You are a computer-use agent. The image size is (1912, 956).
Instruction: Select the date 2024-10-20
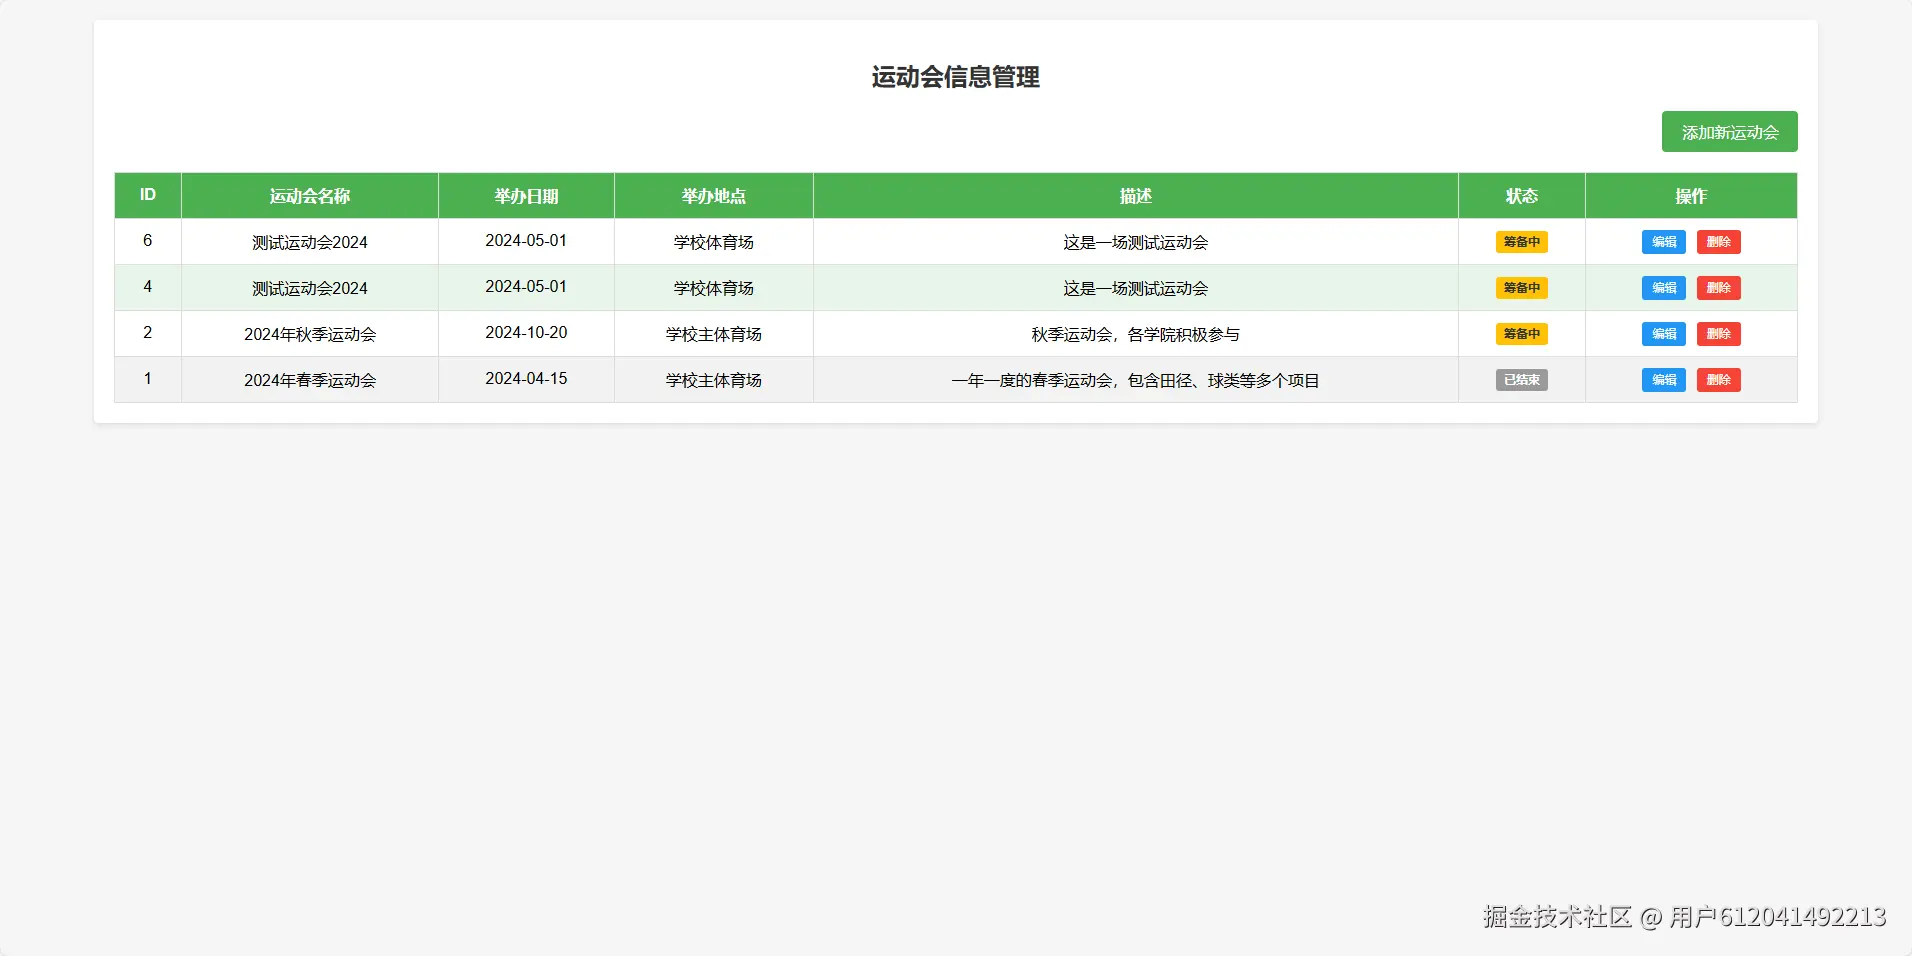526,333
